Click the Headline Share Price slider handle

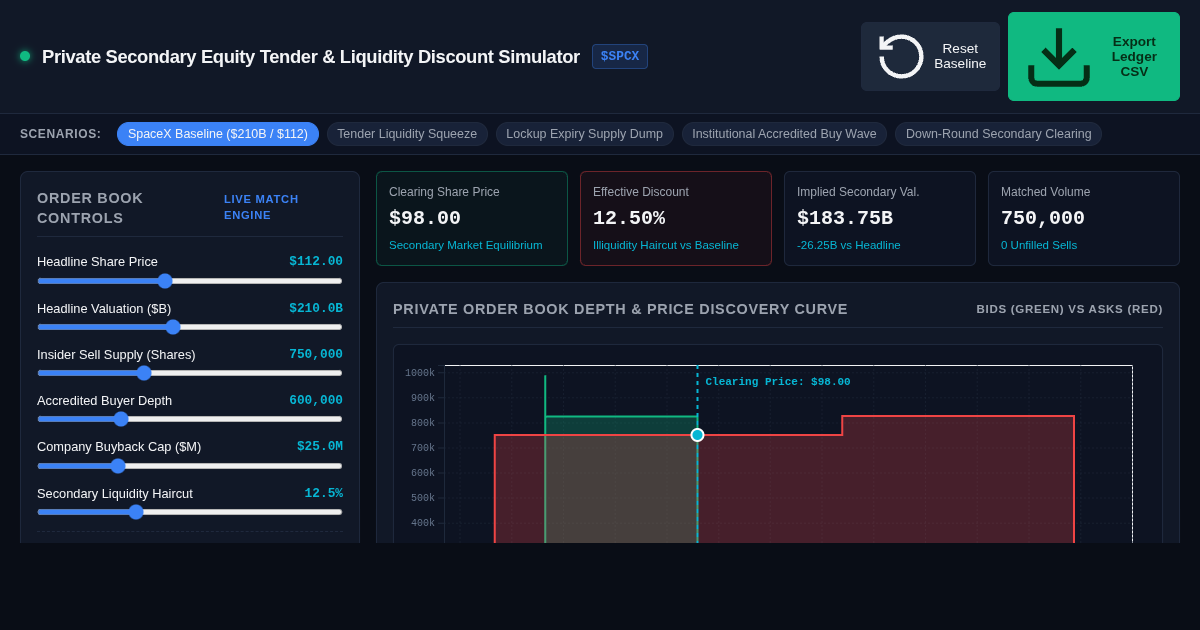pyautogui.click(x=165, y=281)
